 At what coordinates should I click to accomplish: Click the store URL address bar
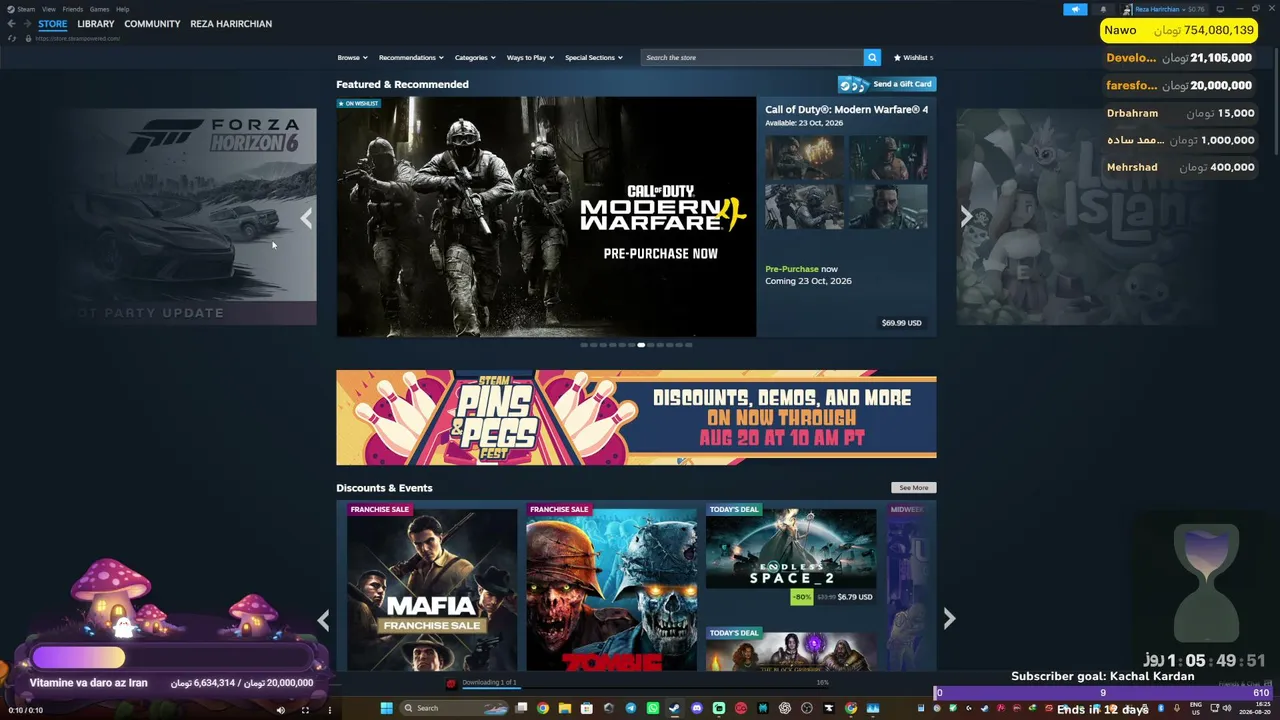[78, 38]
